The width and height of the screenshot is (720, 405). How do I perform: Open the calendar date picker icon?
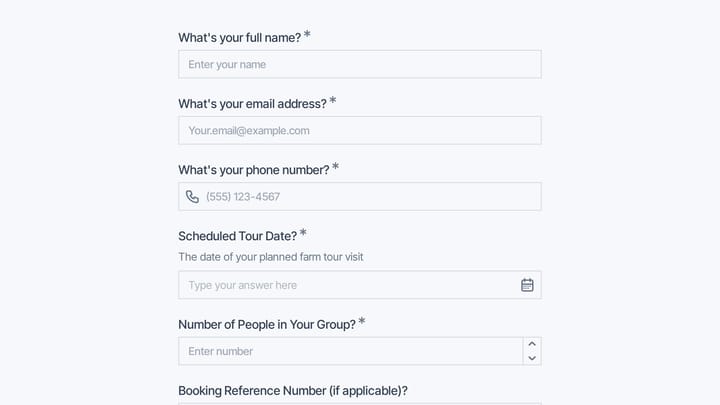[x=527, y=285]
